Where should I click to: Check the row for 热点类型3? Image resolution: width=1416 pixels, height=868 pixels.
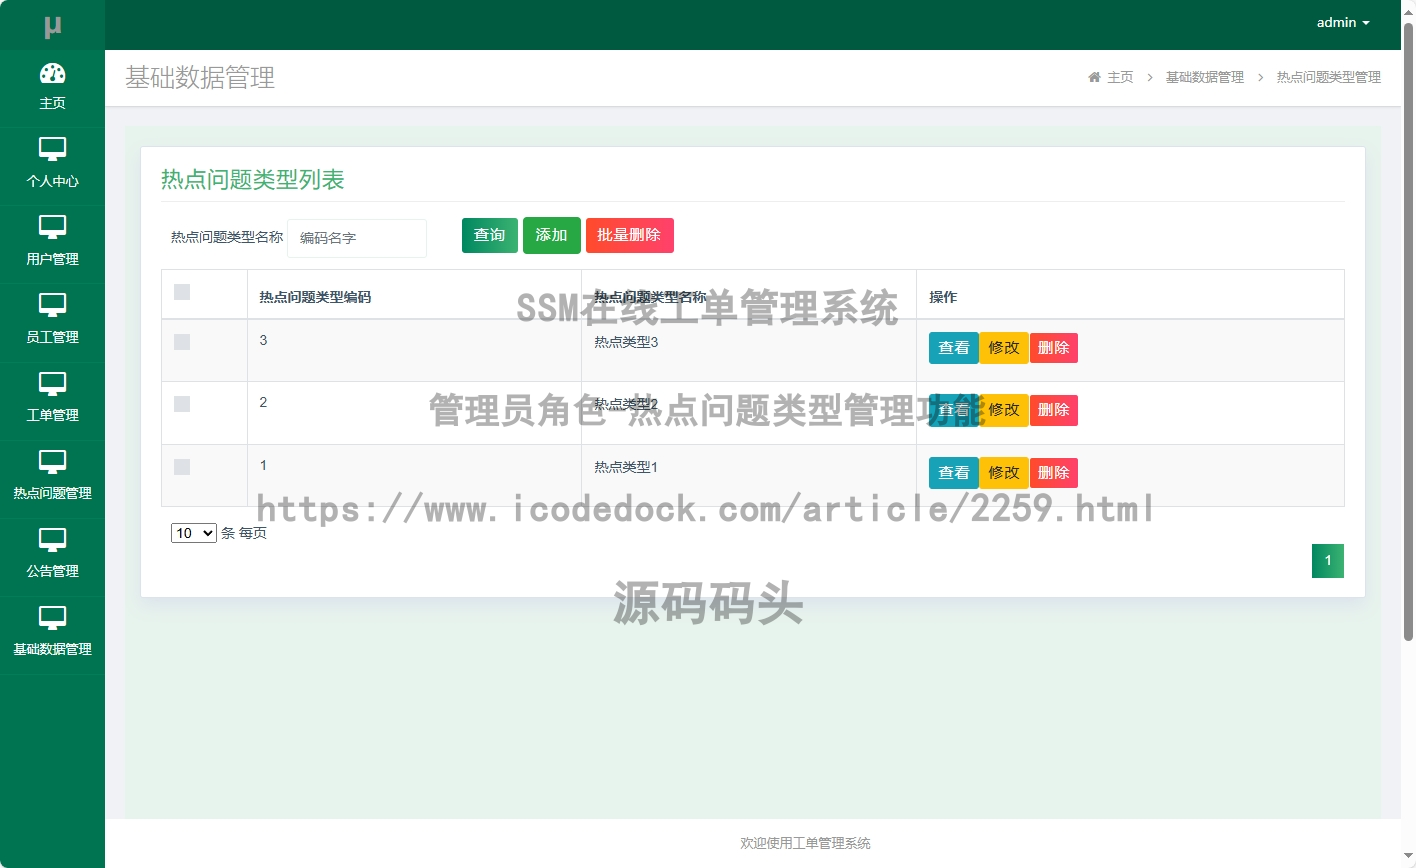[x=182, y=342]
